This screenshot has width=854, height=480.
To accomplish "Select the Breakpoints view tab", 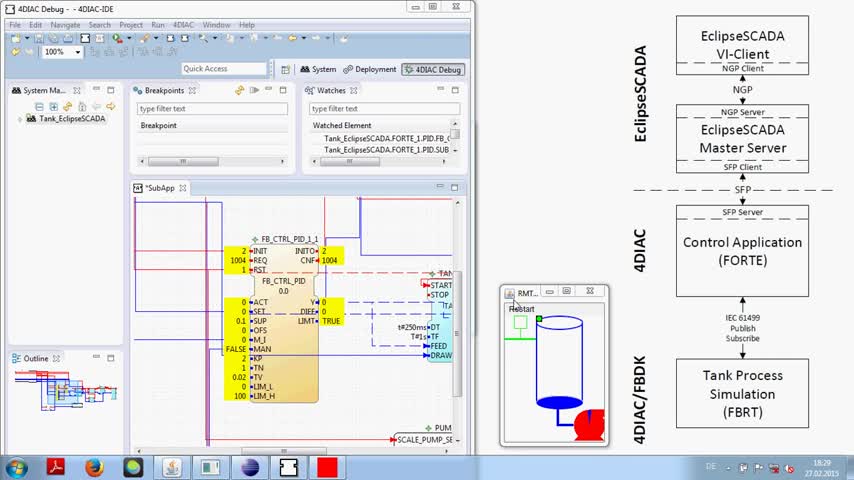I will click(x=164, y=90).
